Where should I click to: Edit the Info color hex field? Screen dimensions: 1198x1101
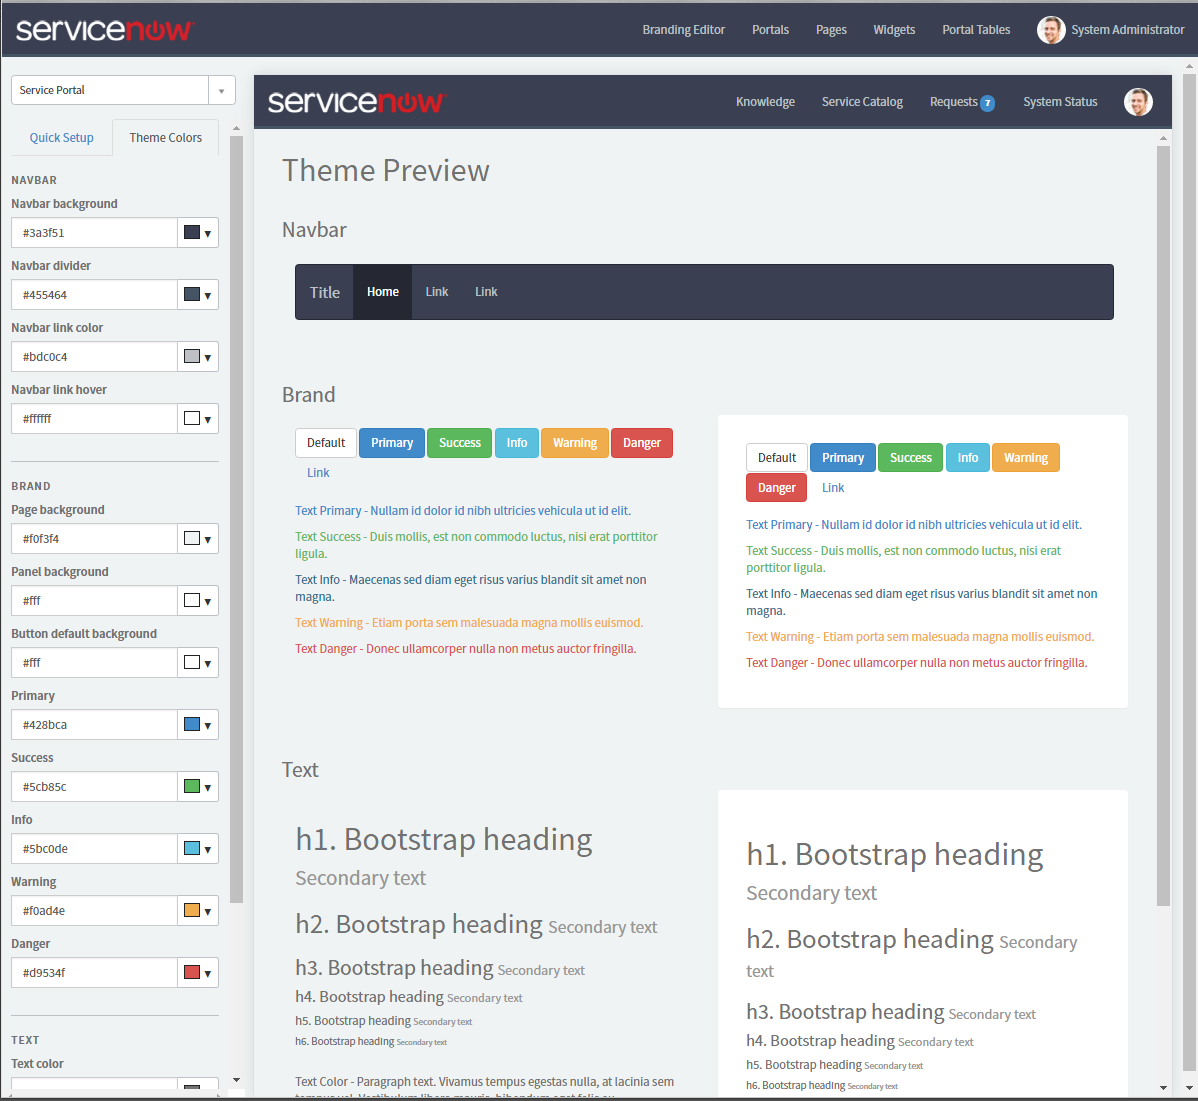click(x=95, y=848)
